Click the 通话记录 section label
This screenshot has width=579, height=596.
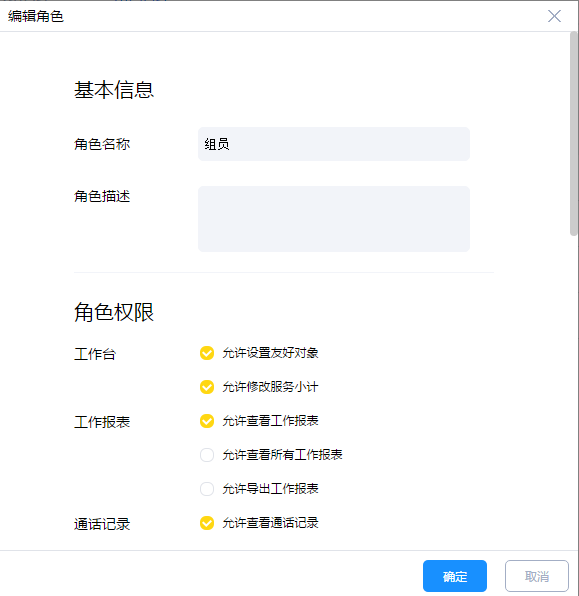click(x=102, y=524)
